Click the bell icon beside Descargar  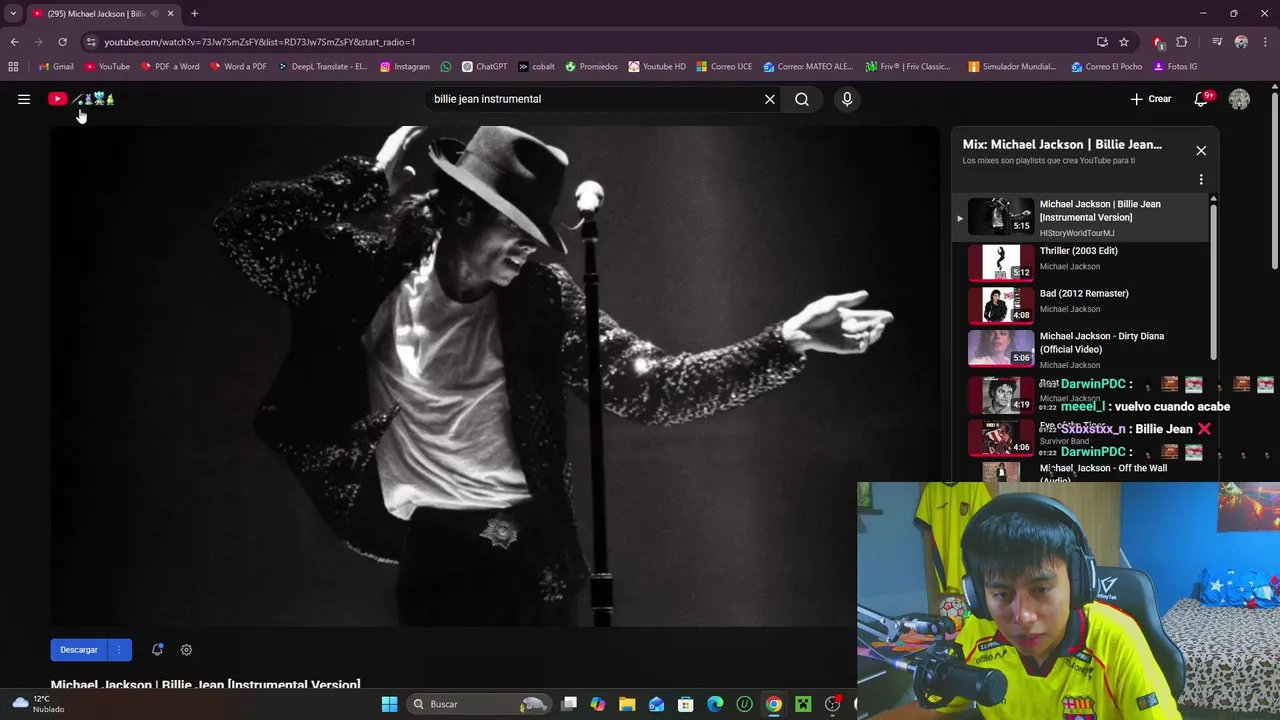157,650
